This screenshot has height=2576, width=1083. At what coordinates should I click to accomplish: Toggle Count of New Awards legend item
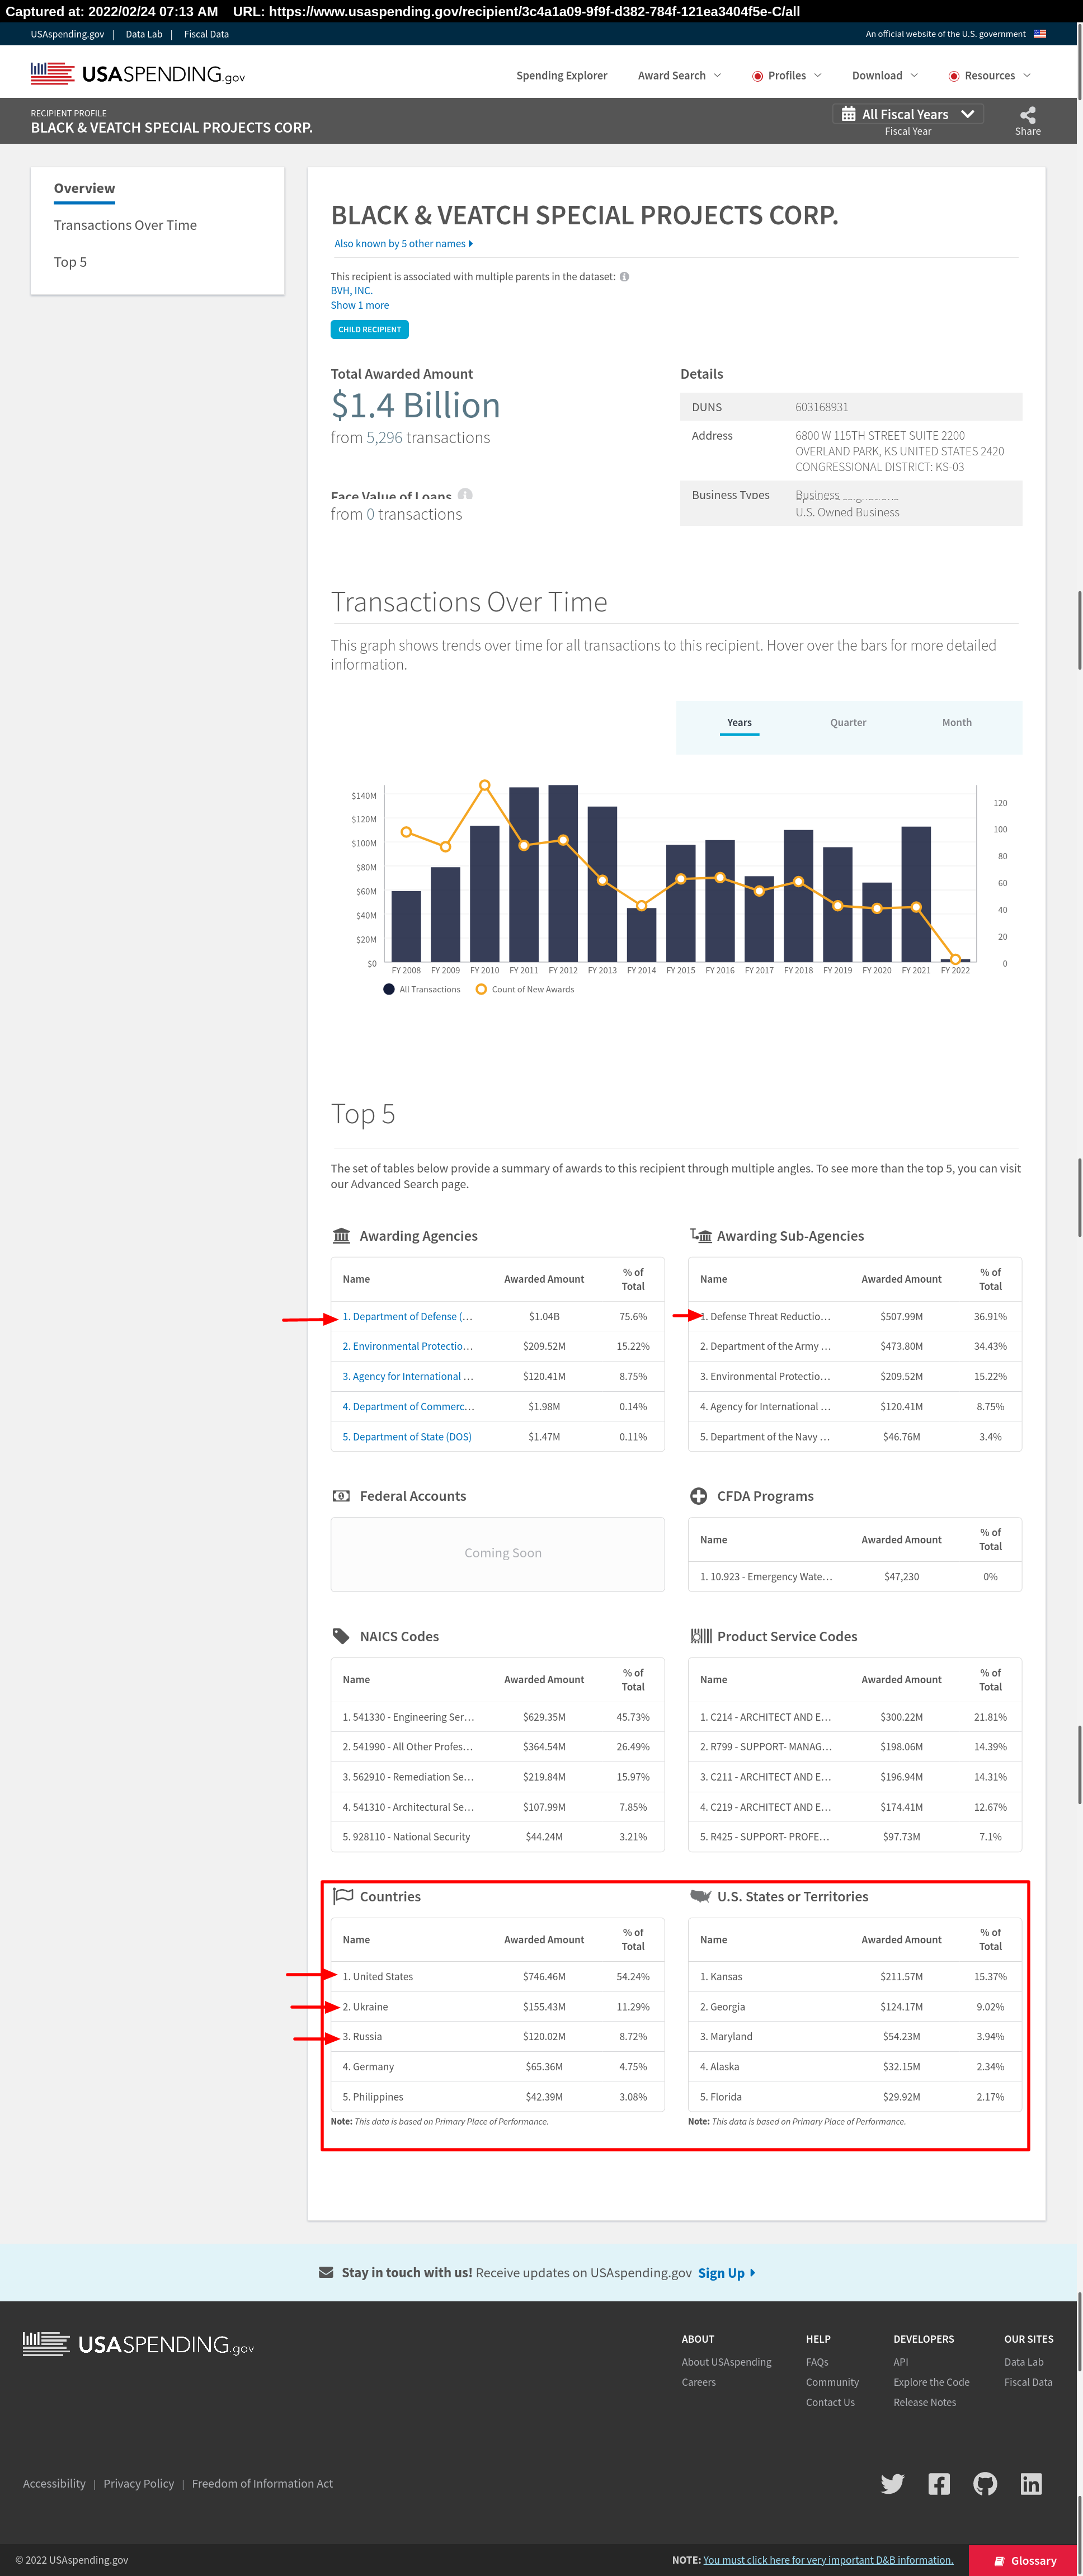524,989
